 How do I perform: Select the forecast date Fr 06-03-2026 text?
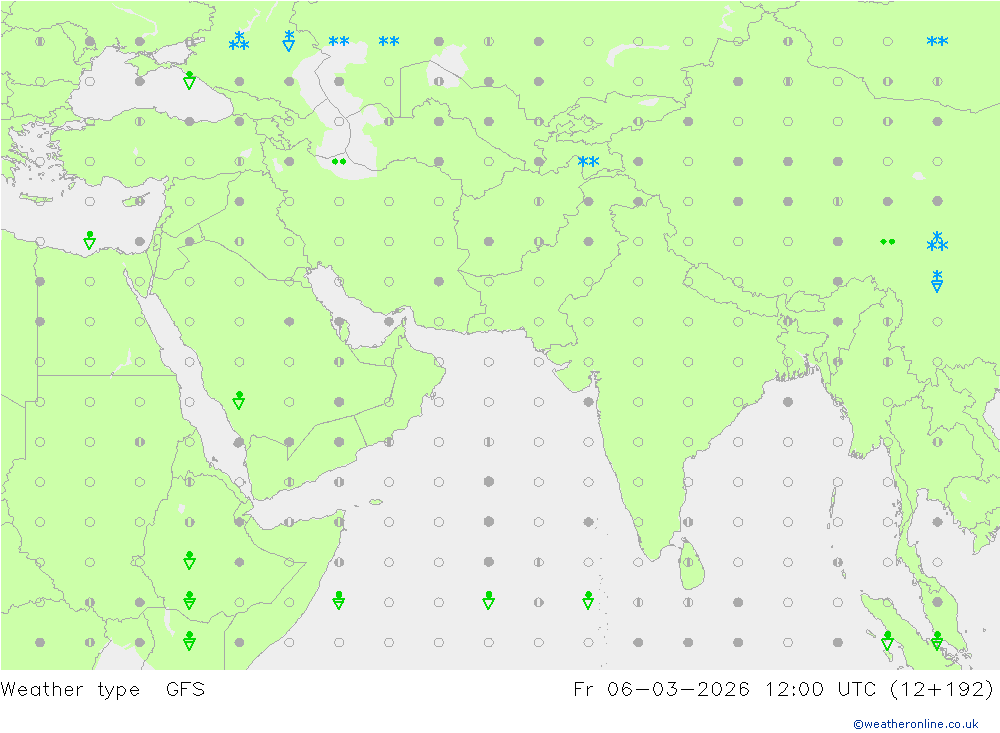660,689
